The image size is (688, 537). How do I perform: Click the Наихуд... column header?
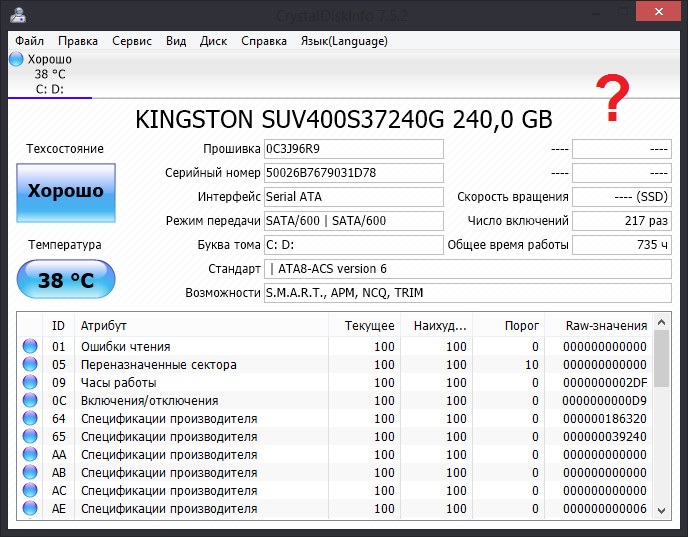tap(437, 326)
